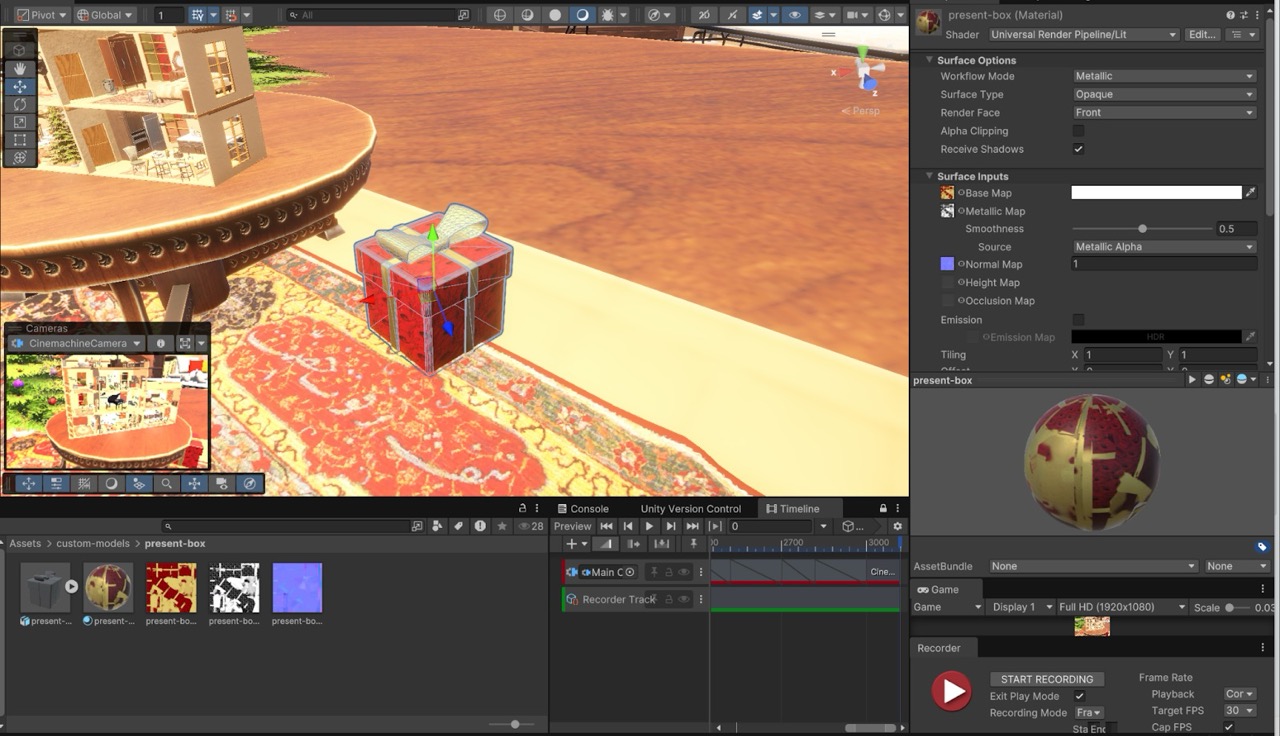Click Timeline Preview button
Screen dimensions: 1280x736
(573, 526)
